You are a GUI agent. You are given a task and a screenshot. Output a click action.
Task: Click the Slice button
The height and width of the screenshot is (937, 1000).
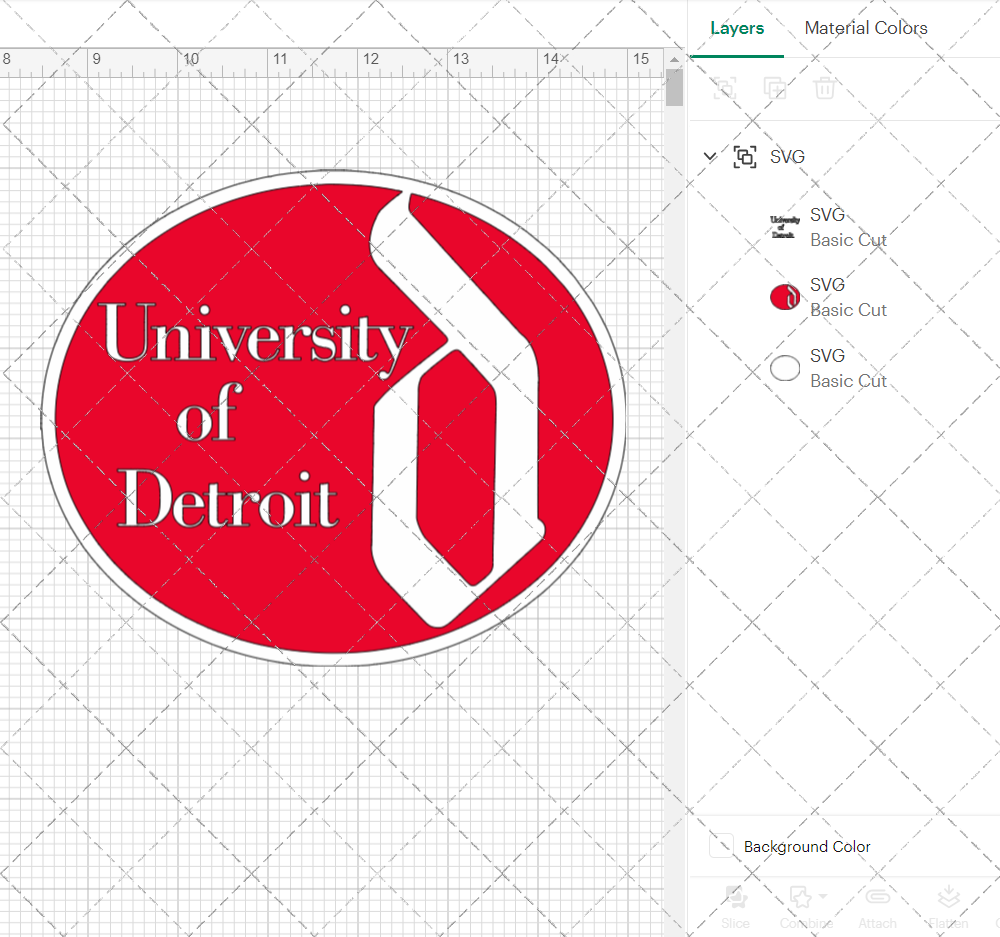[735, 907]
